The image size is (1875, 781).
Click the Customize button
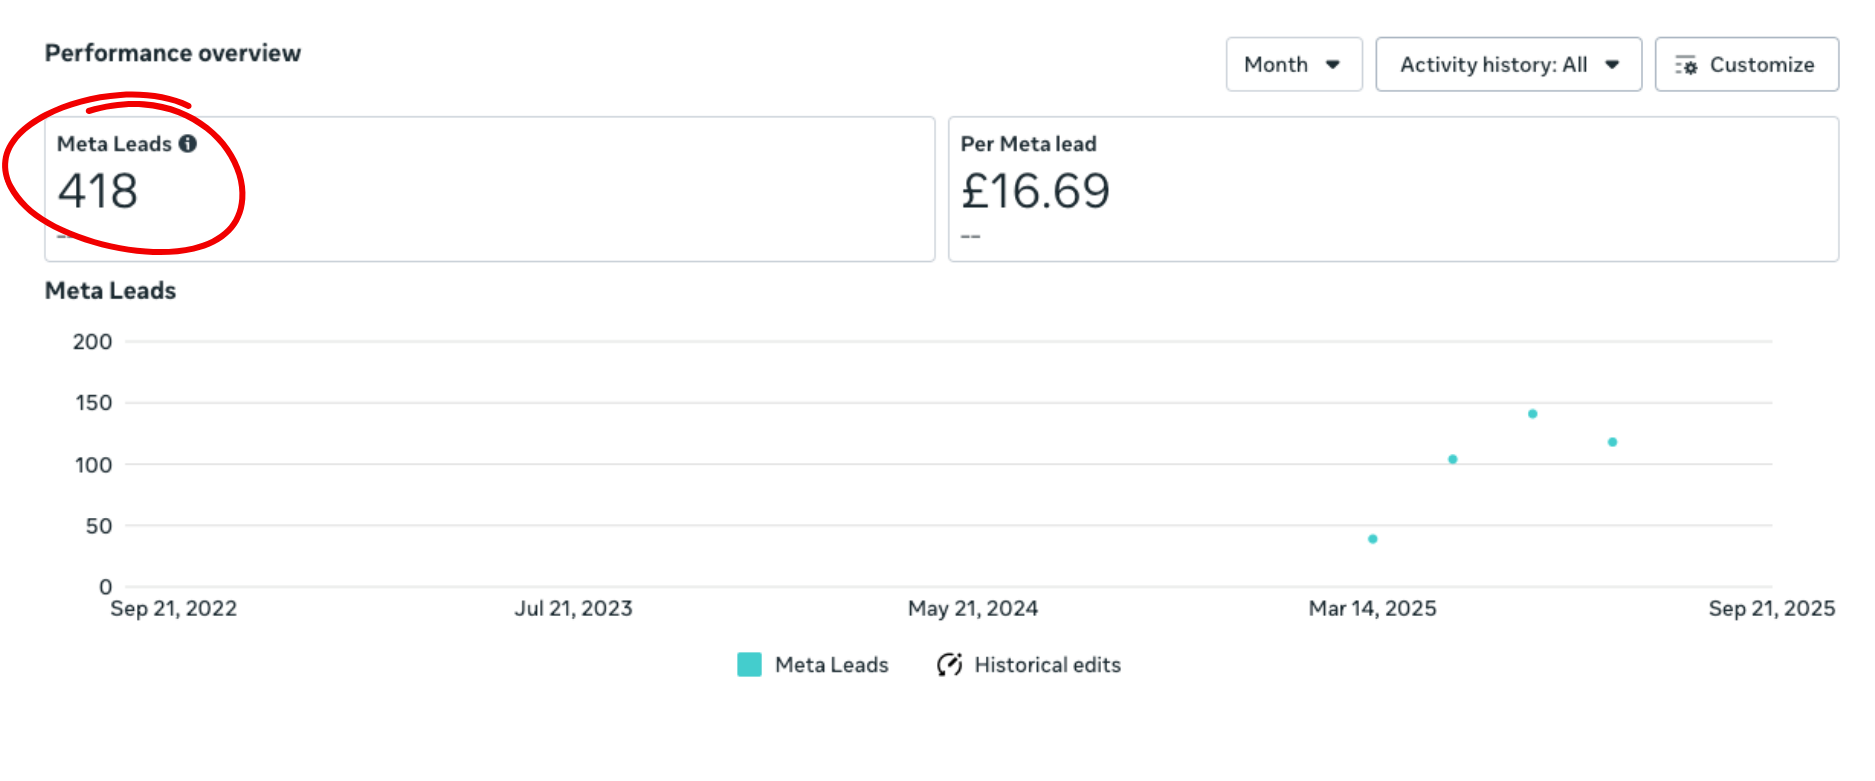[1747, 65]
